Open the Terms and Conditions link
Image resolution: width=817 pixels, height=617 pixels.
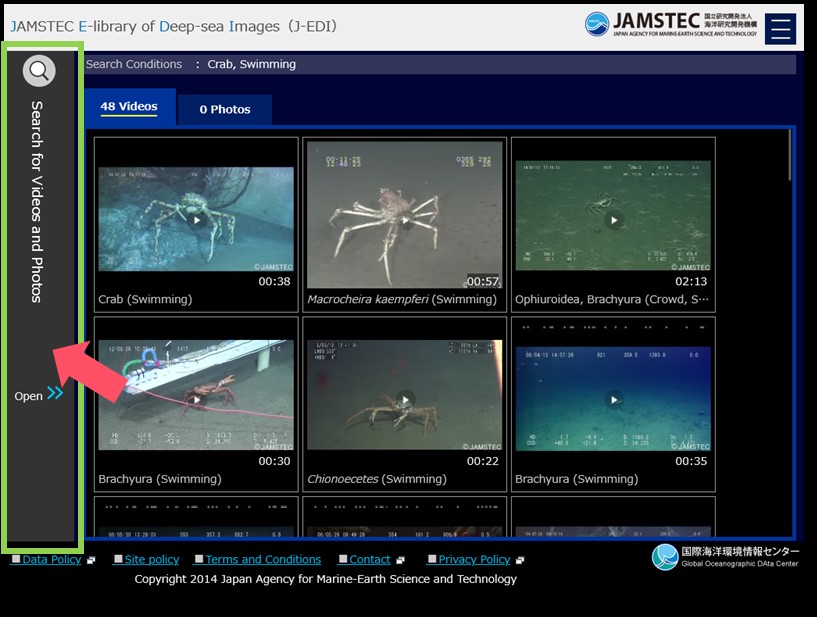(263, 559)
